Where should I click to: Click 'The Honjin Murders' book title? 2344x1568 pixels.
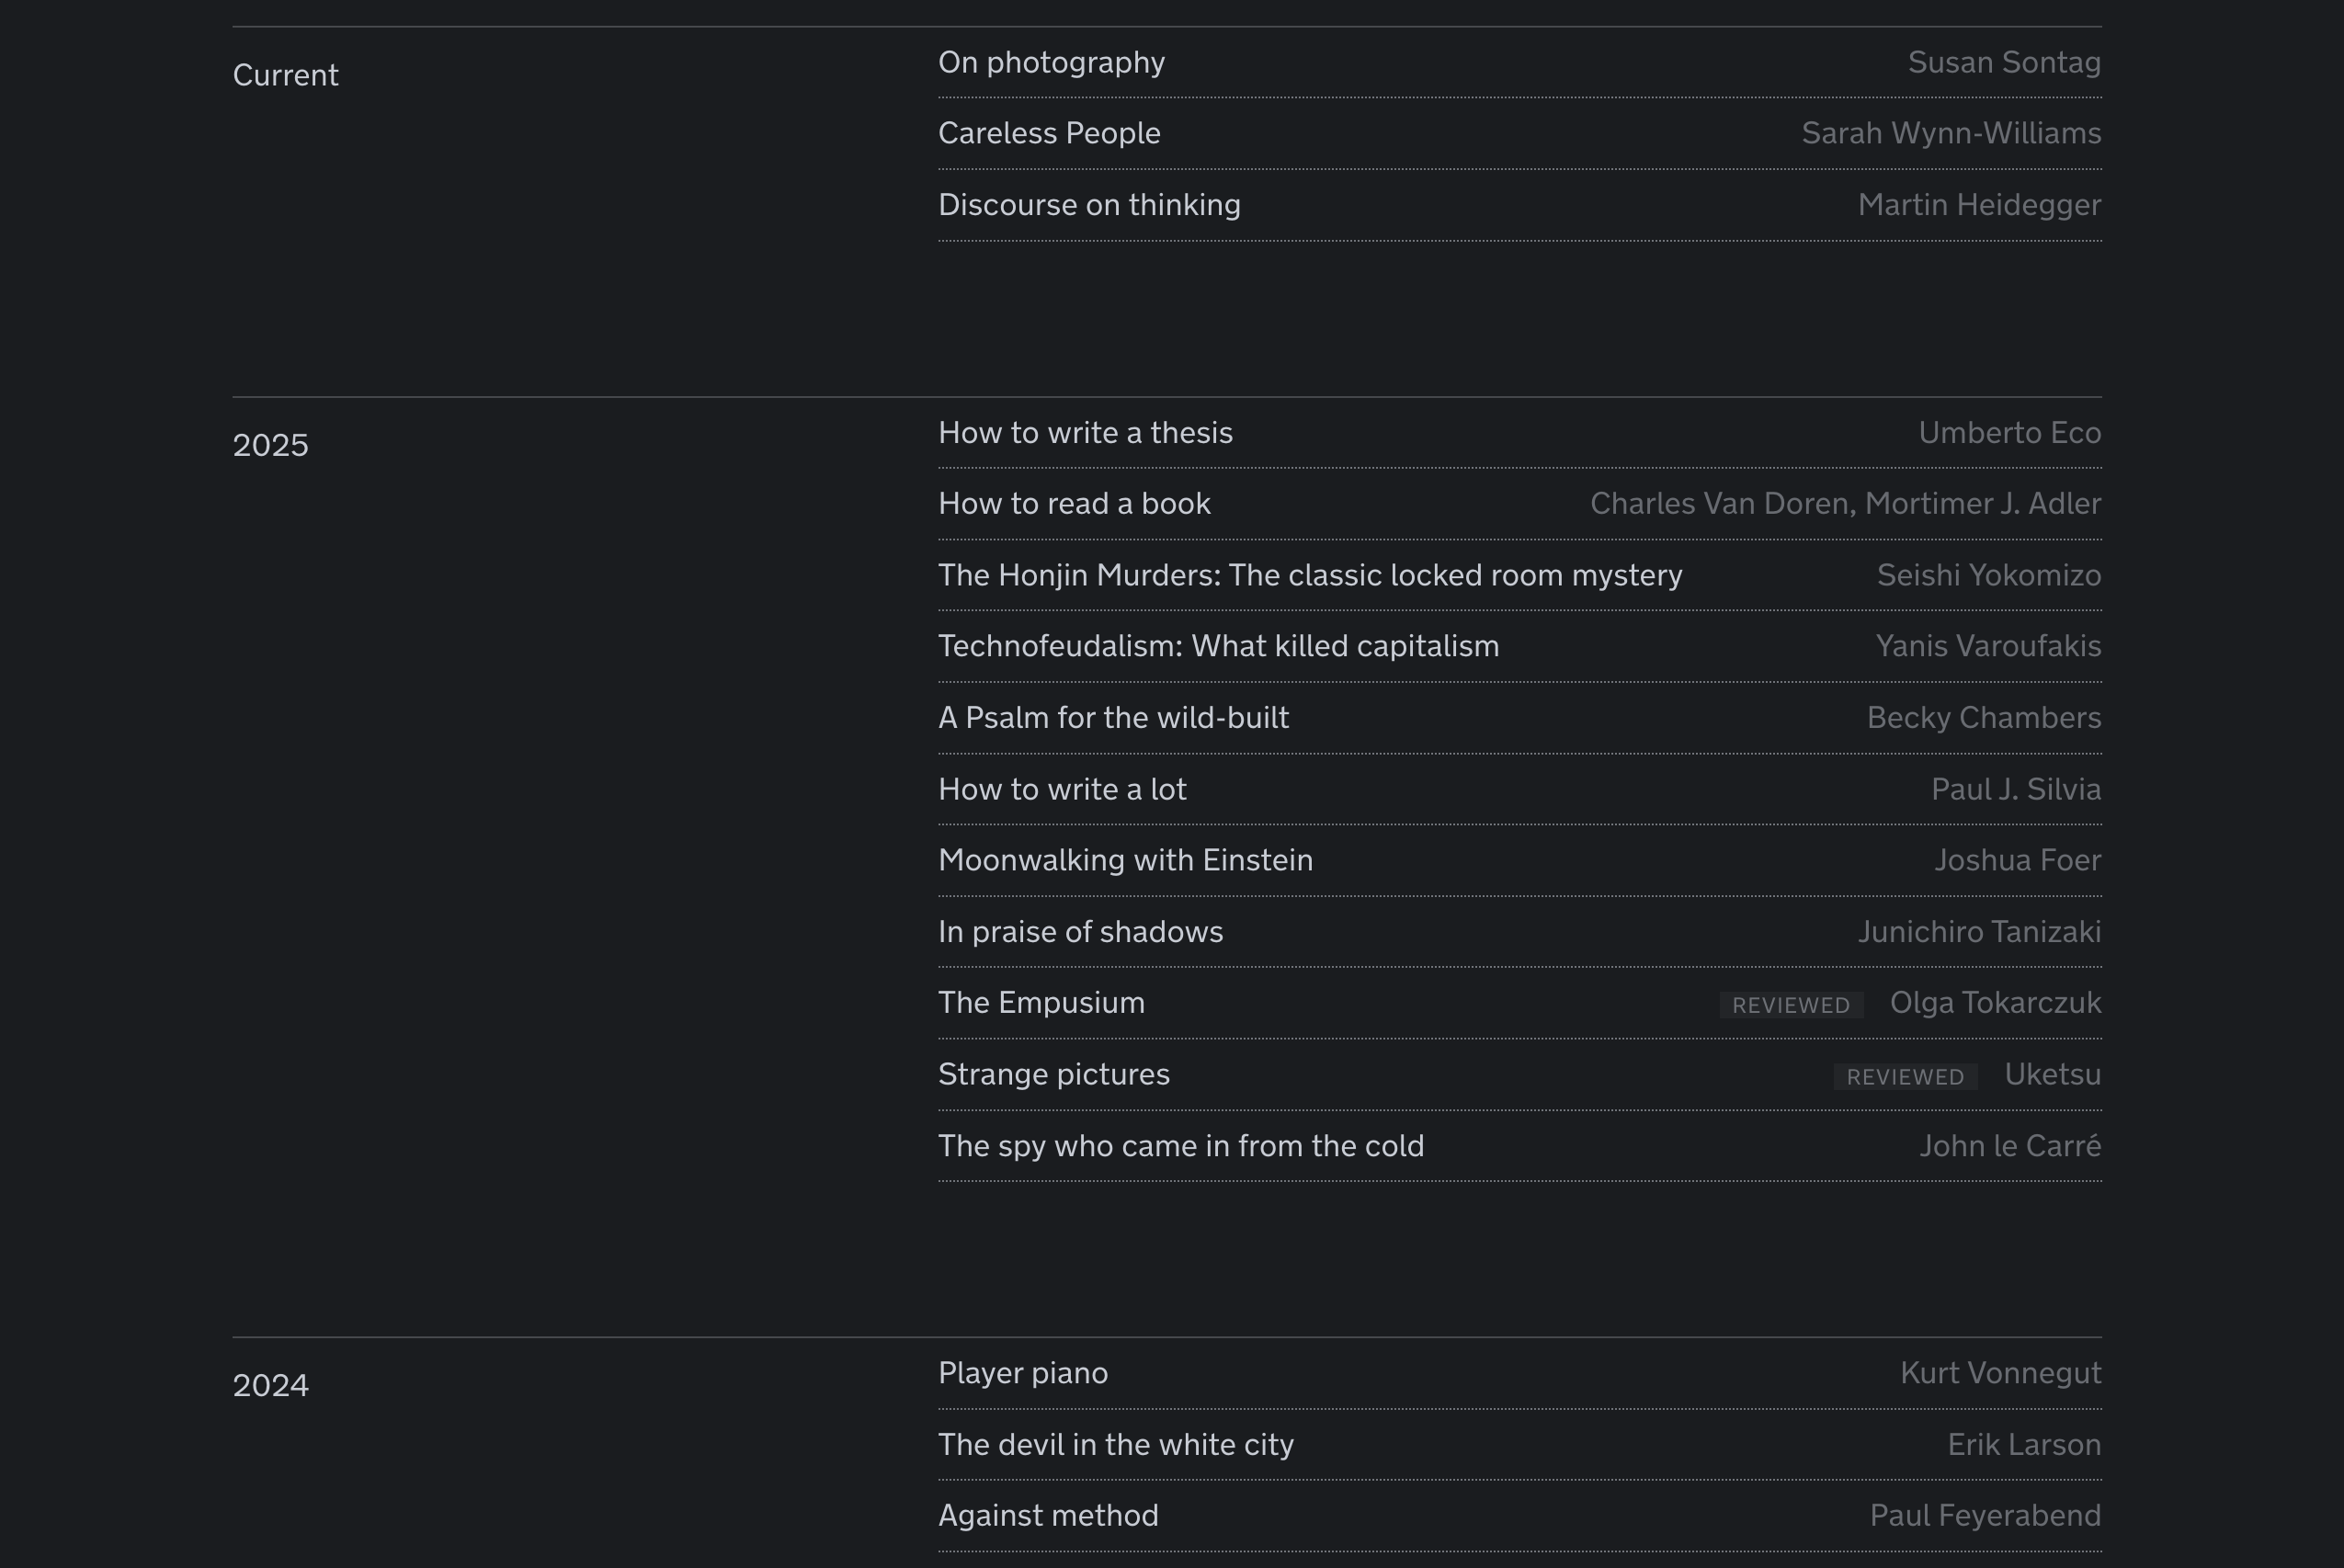[x=1309, y=575]
